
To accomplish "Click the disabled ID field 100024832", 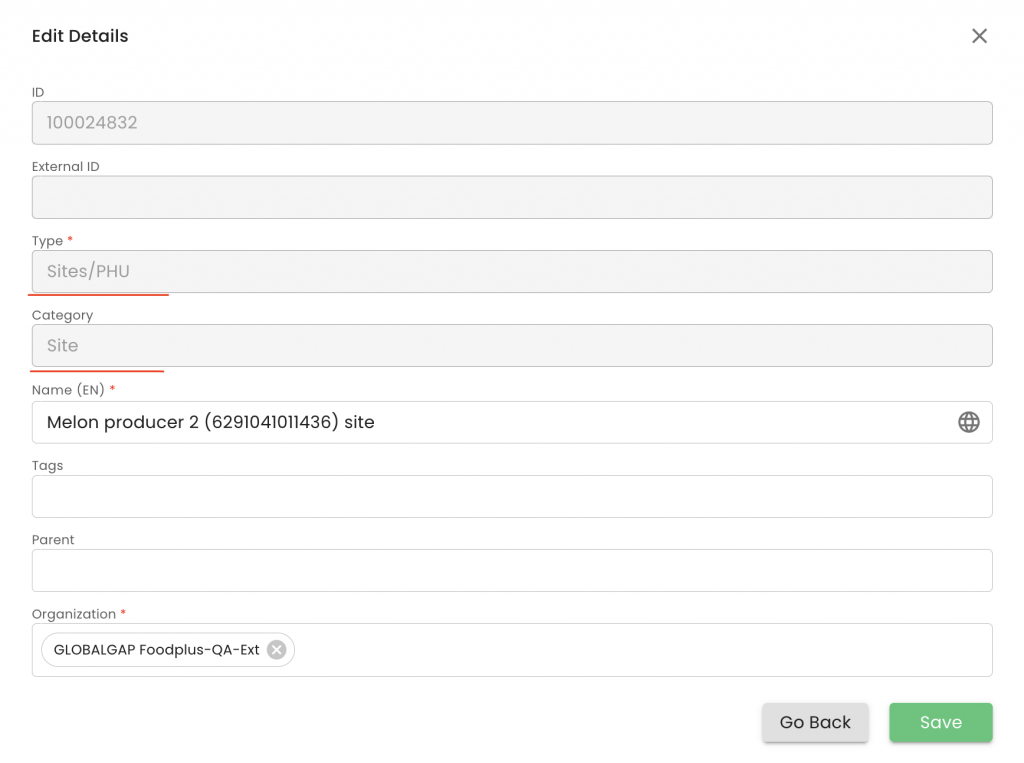I will tap(512, 123).
